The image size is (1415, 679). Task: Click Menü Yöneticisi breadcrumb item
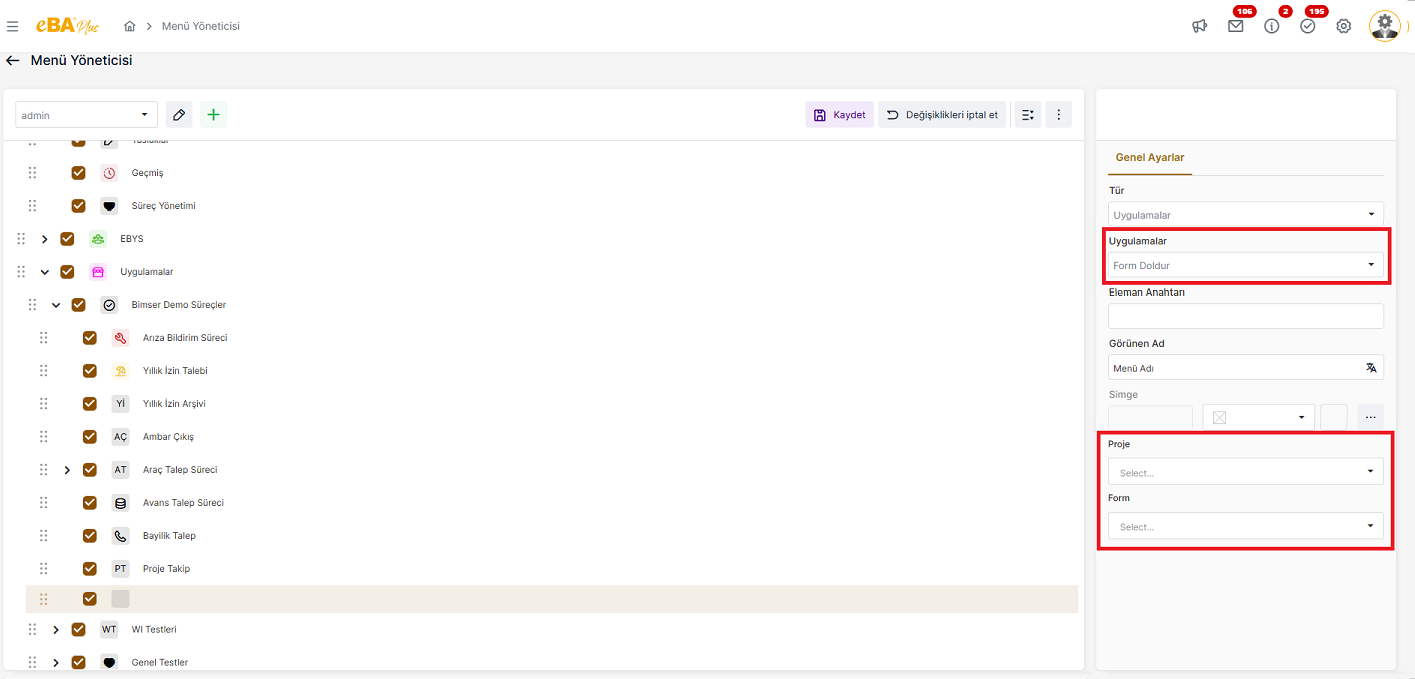200,26
